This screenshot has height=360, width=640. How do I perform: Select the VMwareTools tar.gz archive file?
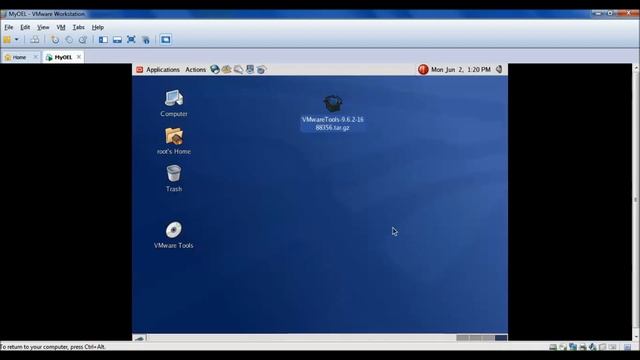tap(333, 113)
